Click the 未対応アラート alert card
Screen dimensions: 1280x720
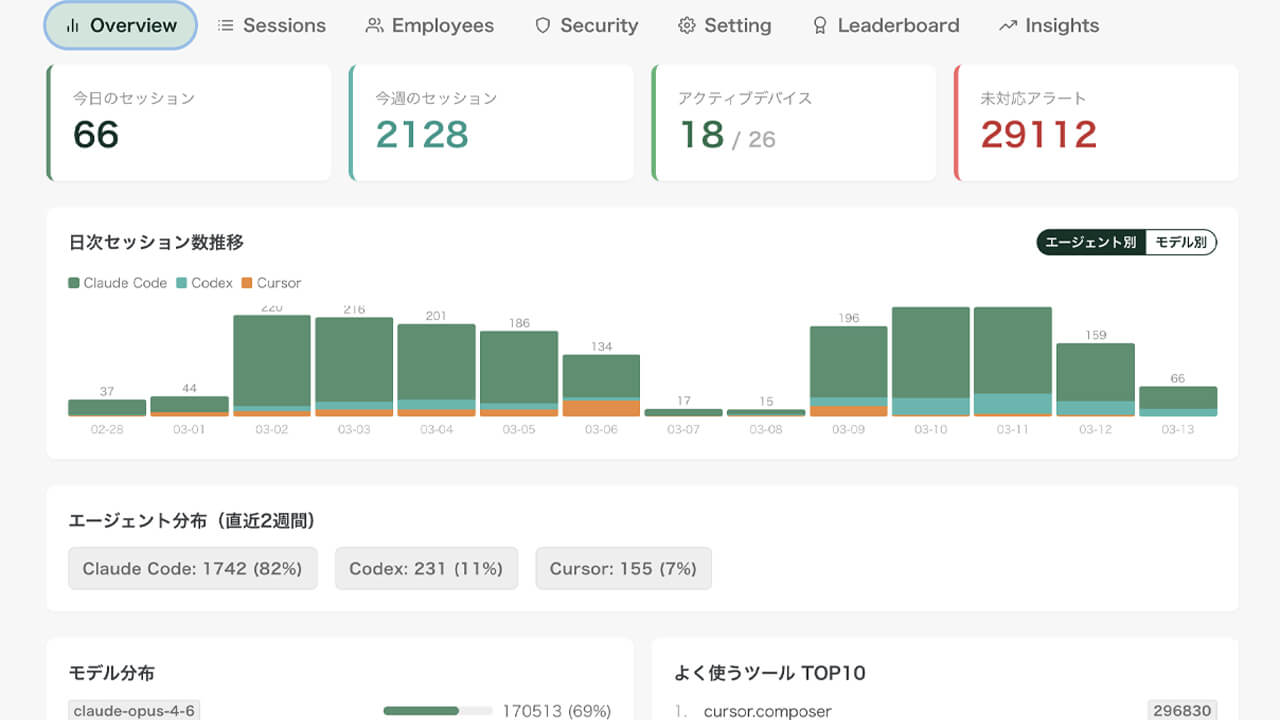pos(1096,122)
